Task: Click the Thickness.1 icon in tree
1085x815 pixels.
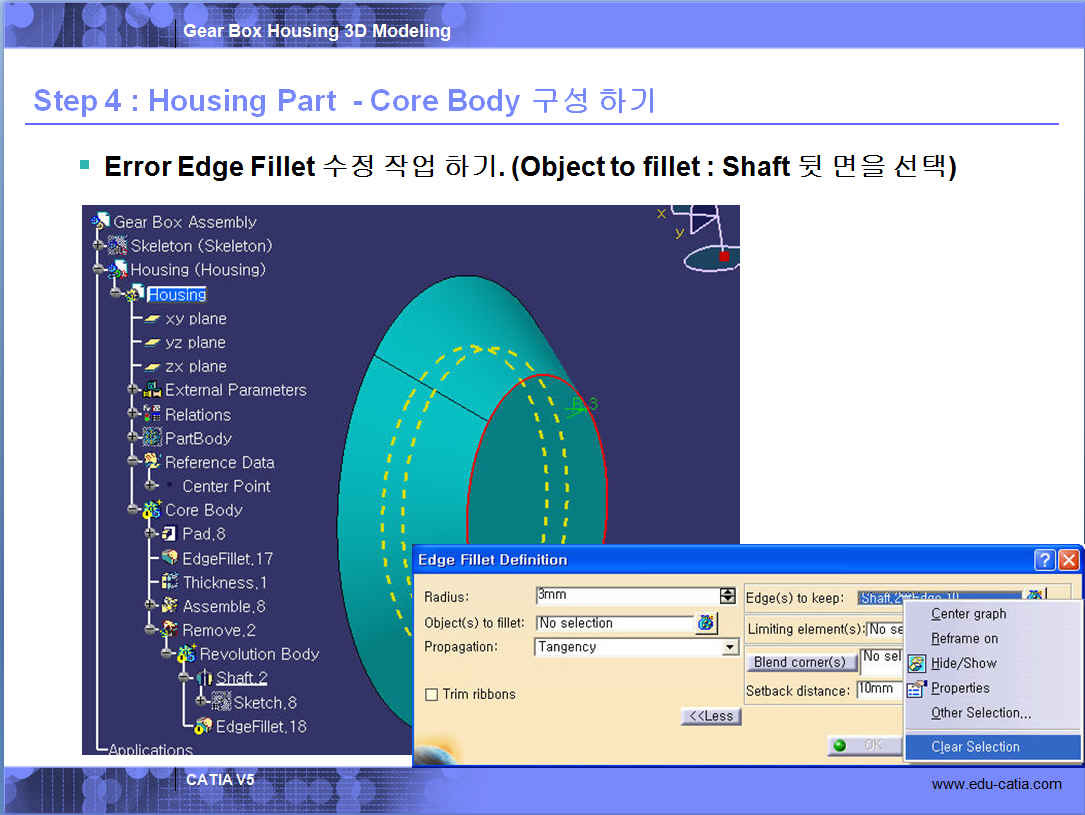Action: 170,582
